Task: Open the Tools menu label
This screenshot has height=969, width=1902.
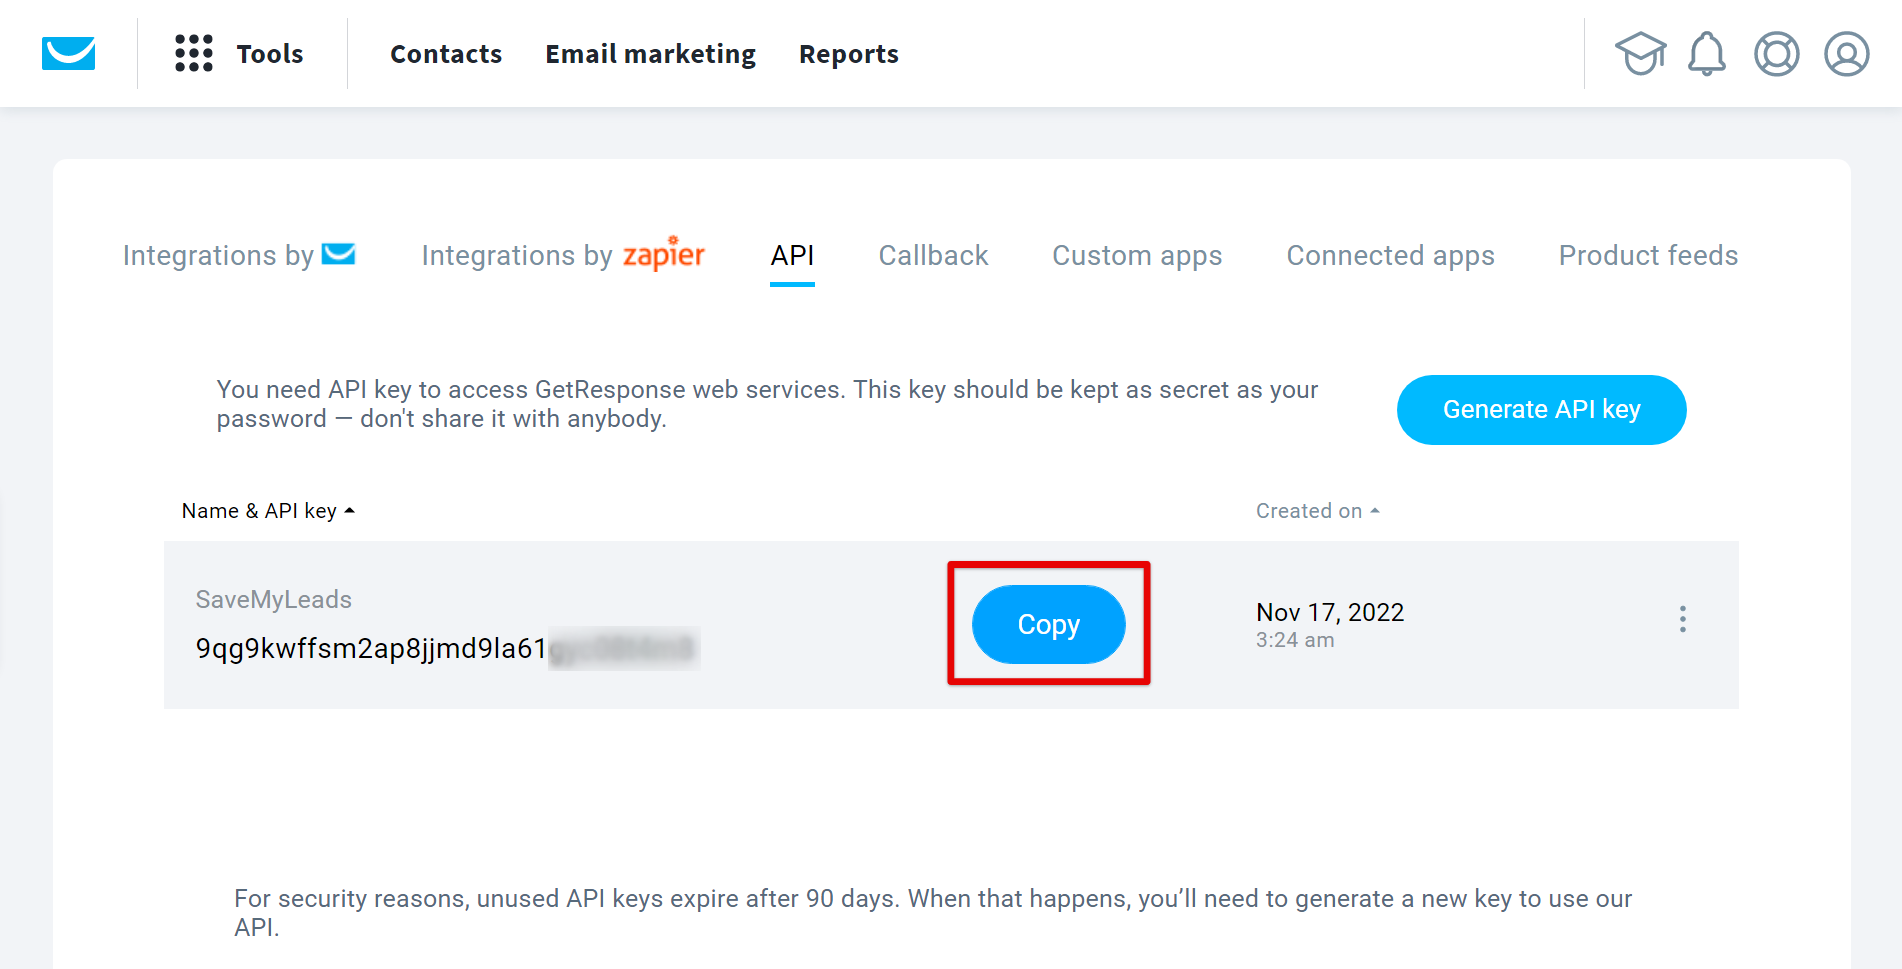Action: (x=270, y=54)
